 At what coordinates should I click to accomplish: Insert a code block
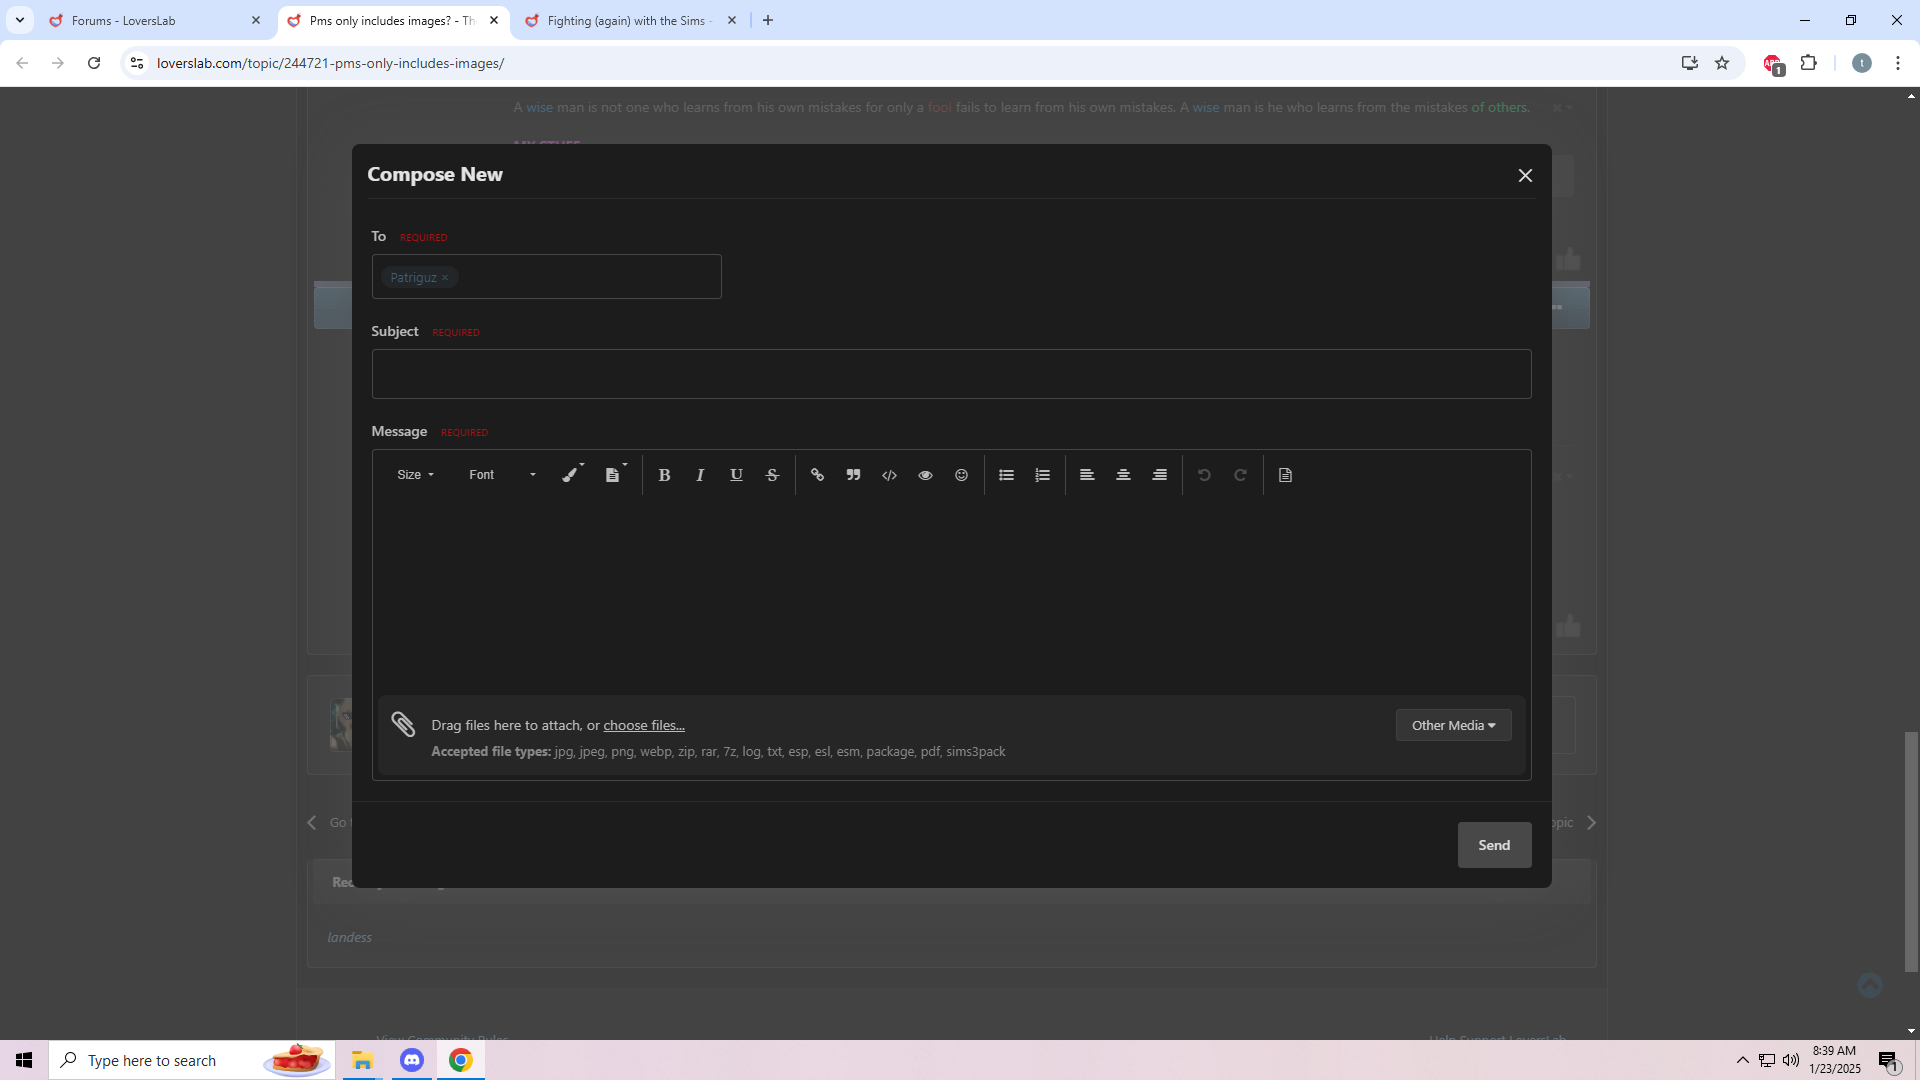coord(889,475)
